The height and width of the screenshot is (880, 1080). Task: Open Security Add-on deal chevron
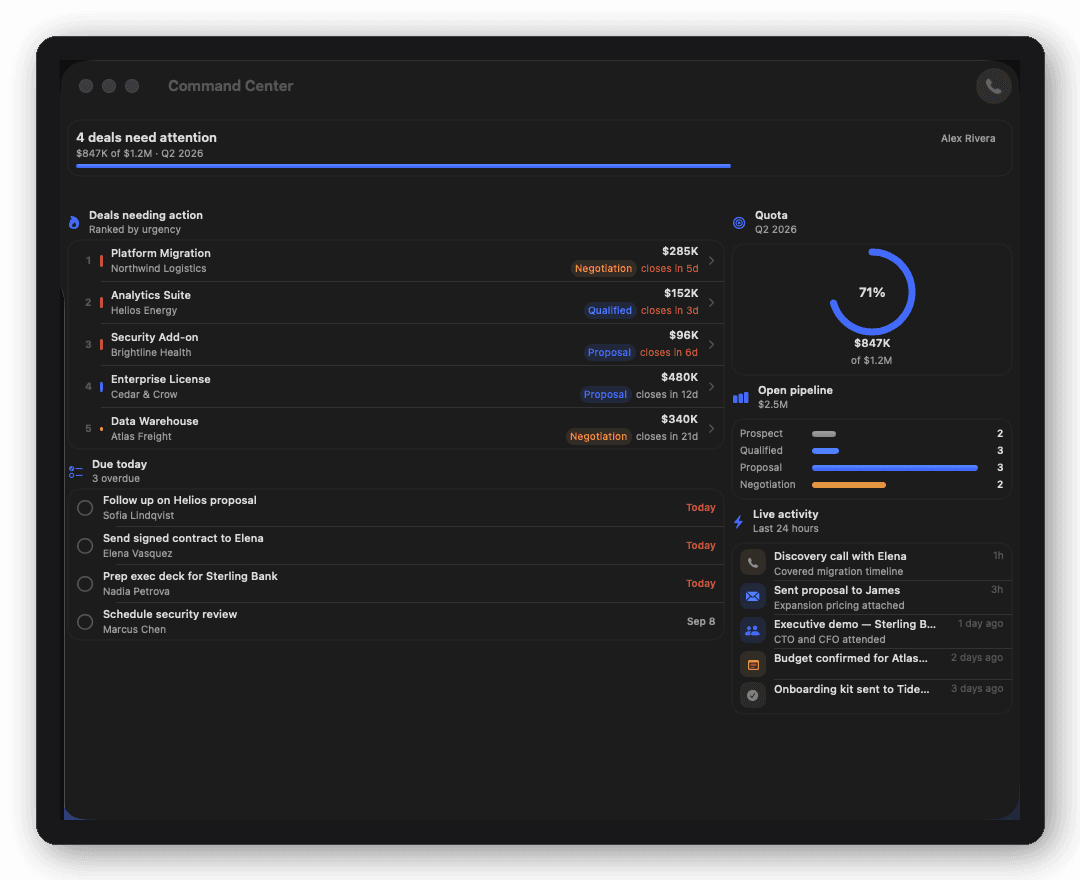point(712,345)
